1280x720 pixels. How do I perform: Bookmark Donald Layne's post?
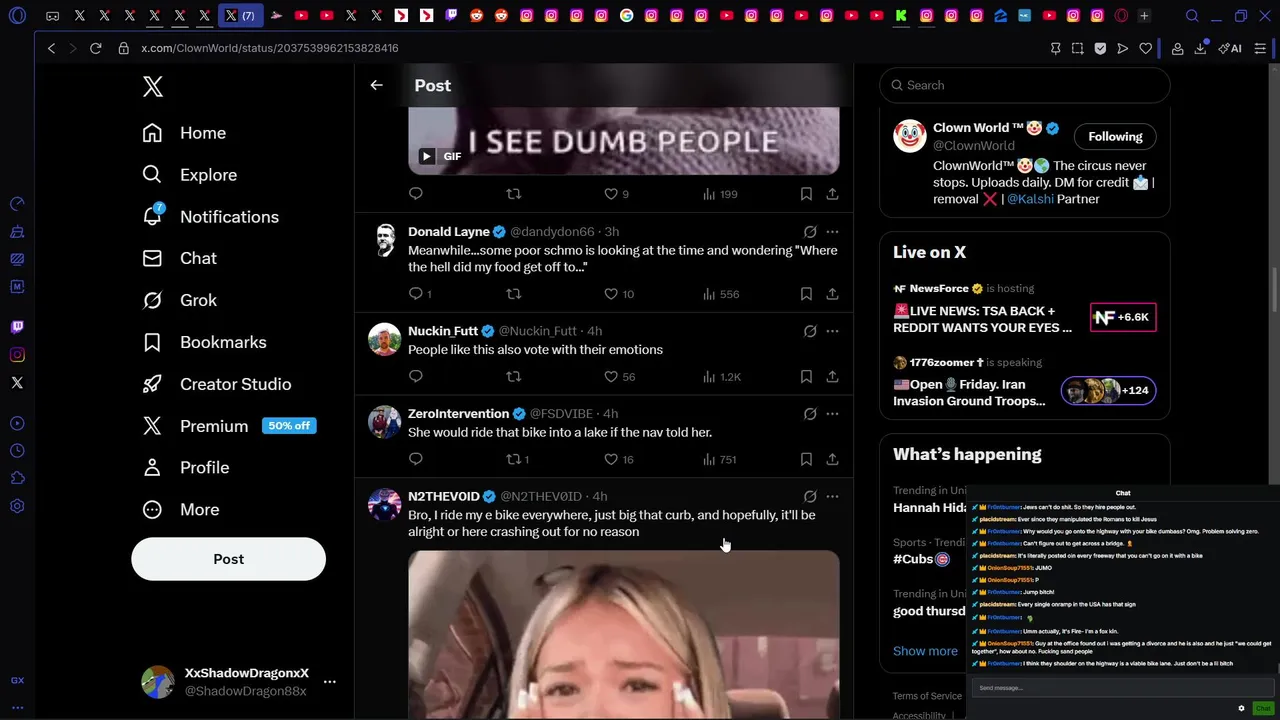point(806,294)
